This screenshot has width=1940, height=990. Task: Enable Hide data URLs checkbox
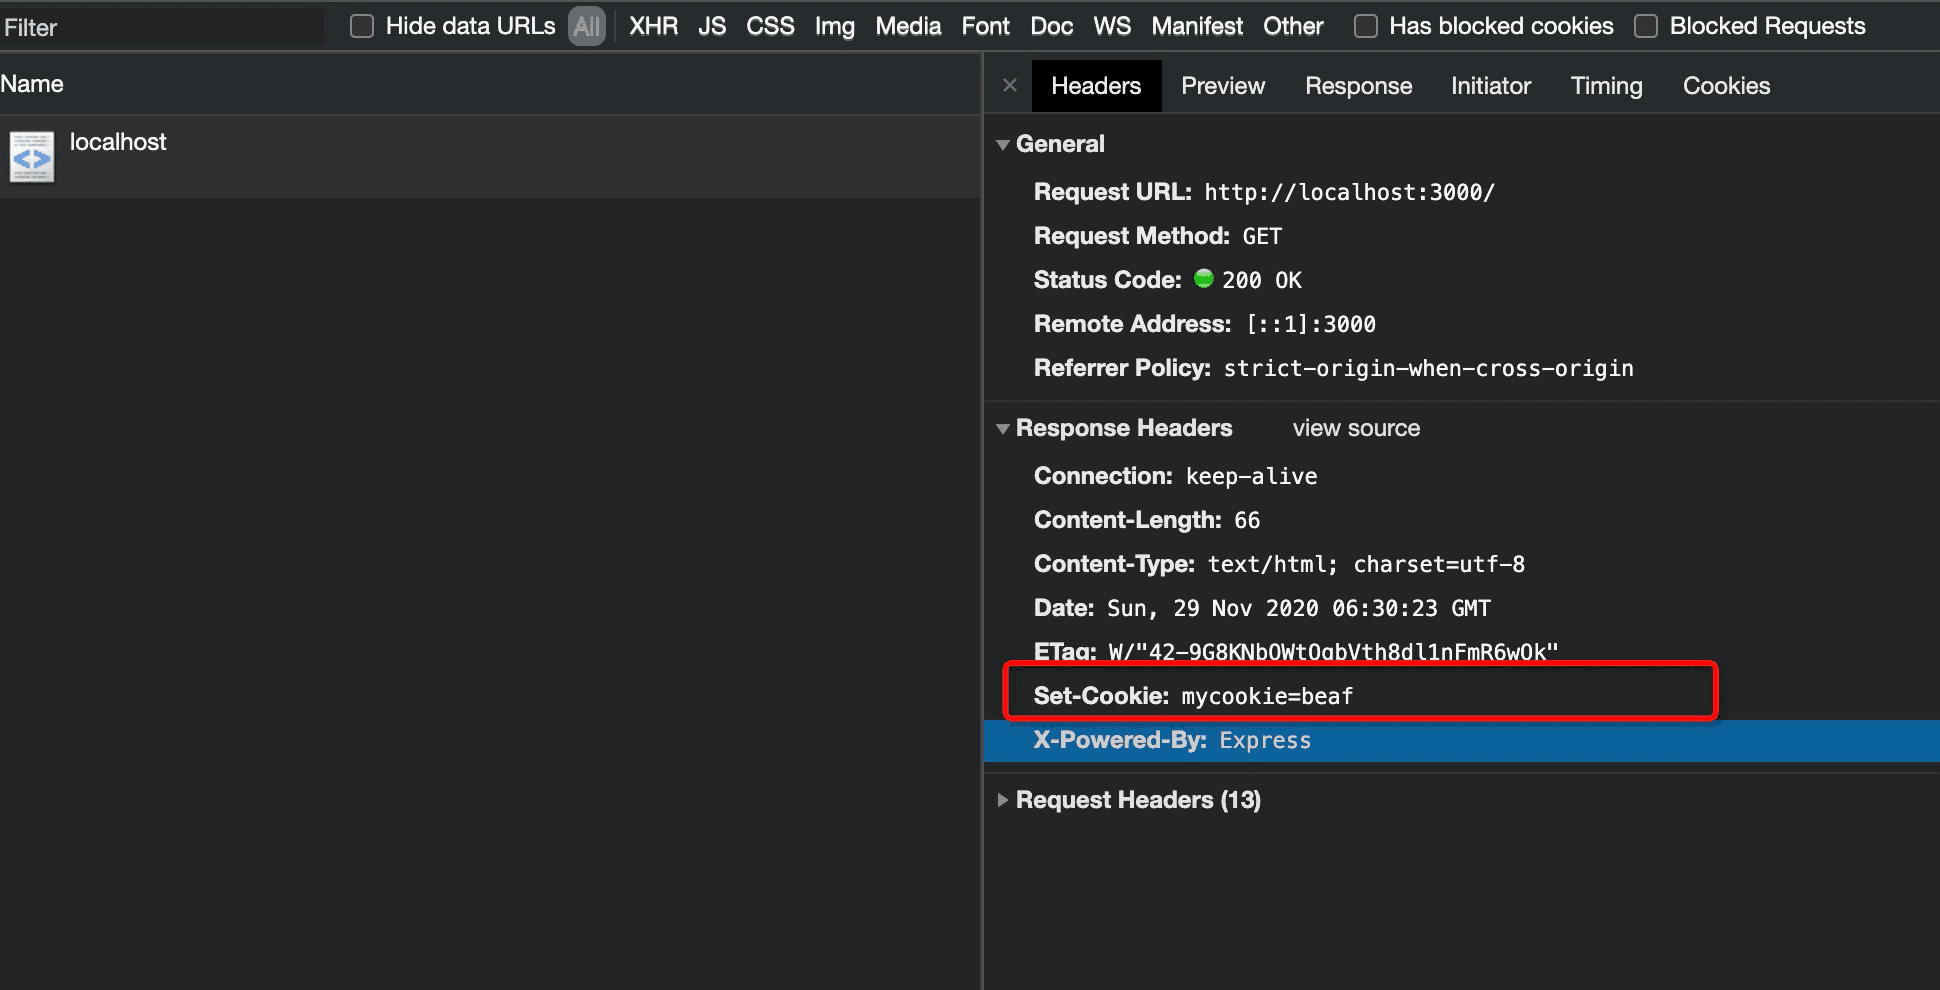pos(362,26)
